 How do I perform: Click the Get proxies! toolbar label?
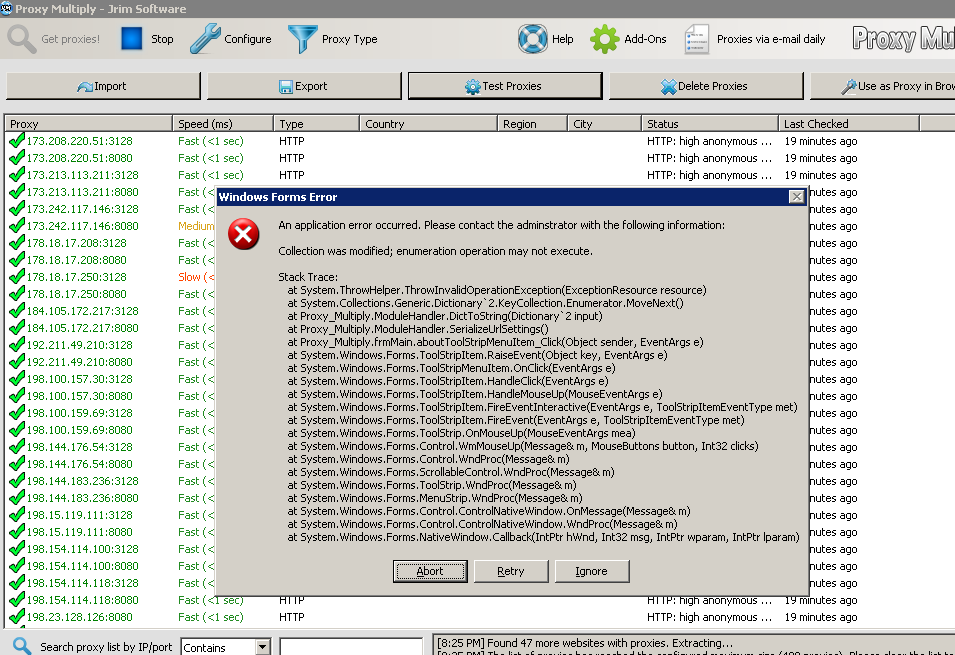[71, 39]
